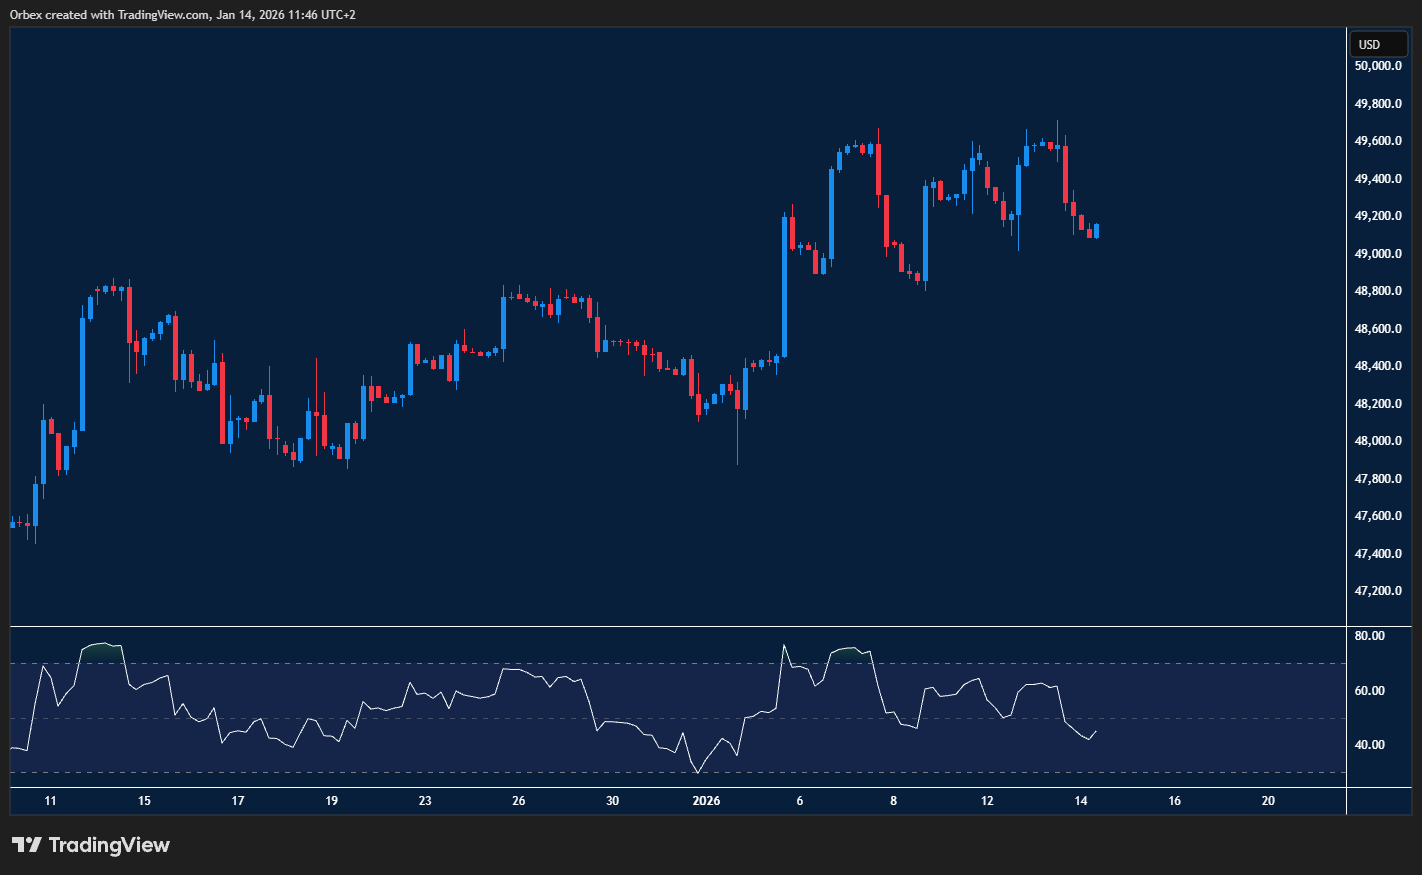The image size is (1422, 875).
Task: Select the tall blue candle before date 6
Action: pyautogui.click(x=784, y=286)
